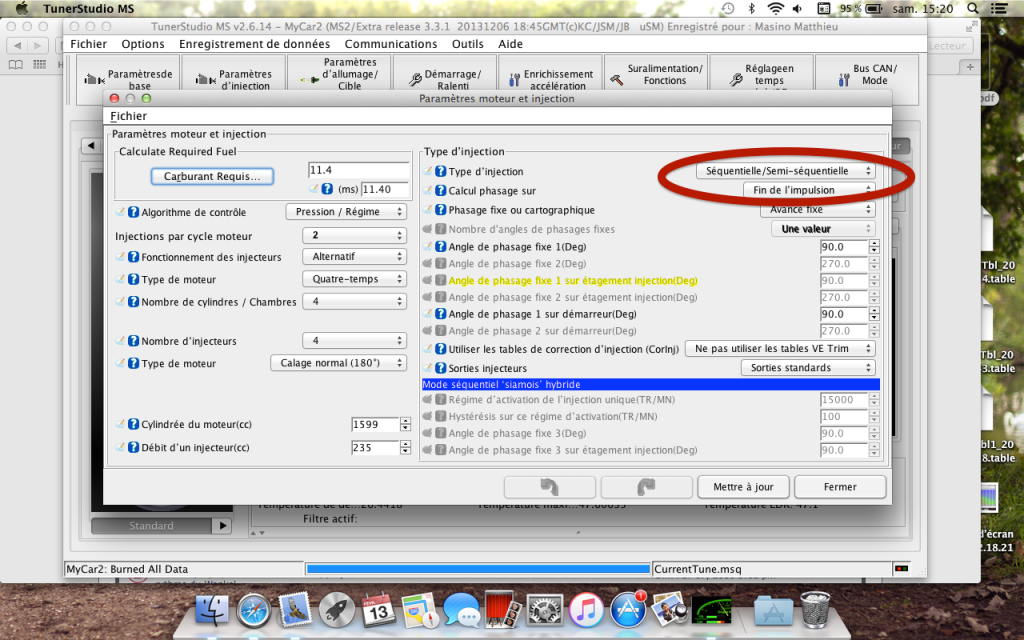Open Nombre d'injecteurs dropdown
This screenshot has width=1024, height=640.
click(x=355, y=340)
